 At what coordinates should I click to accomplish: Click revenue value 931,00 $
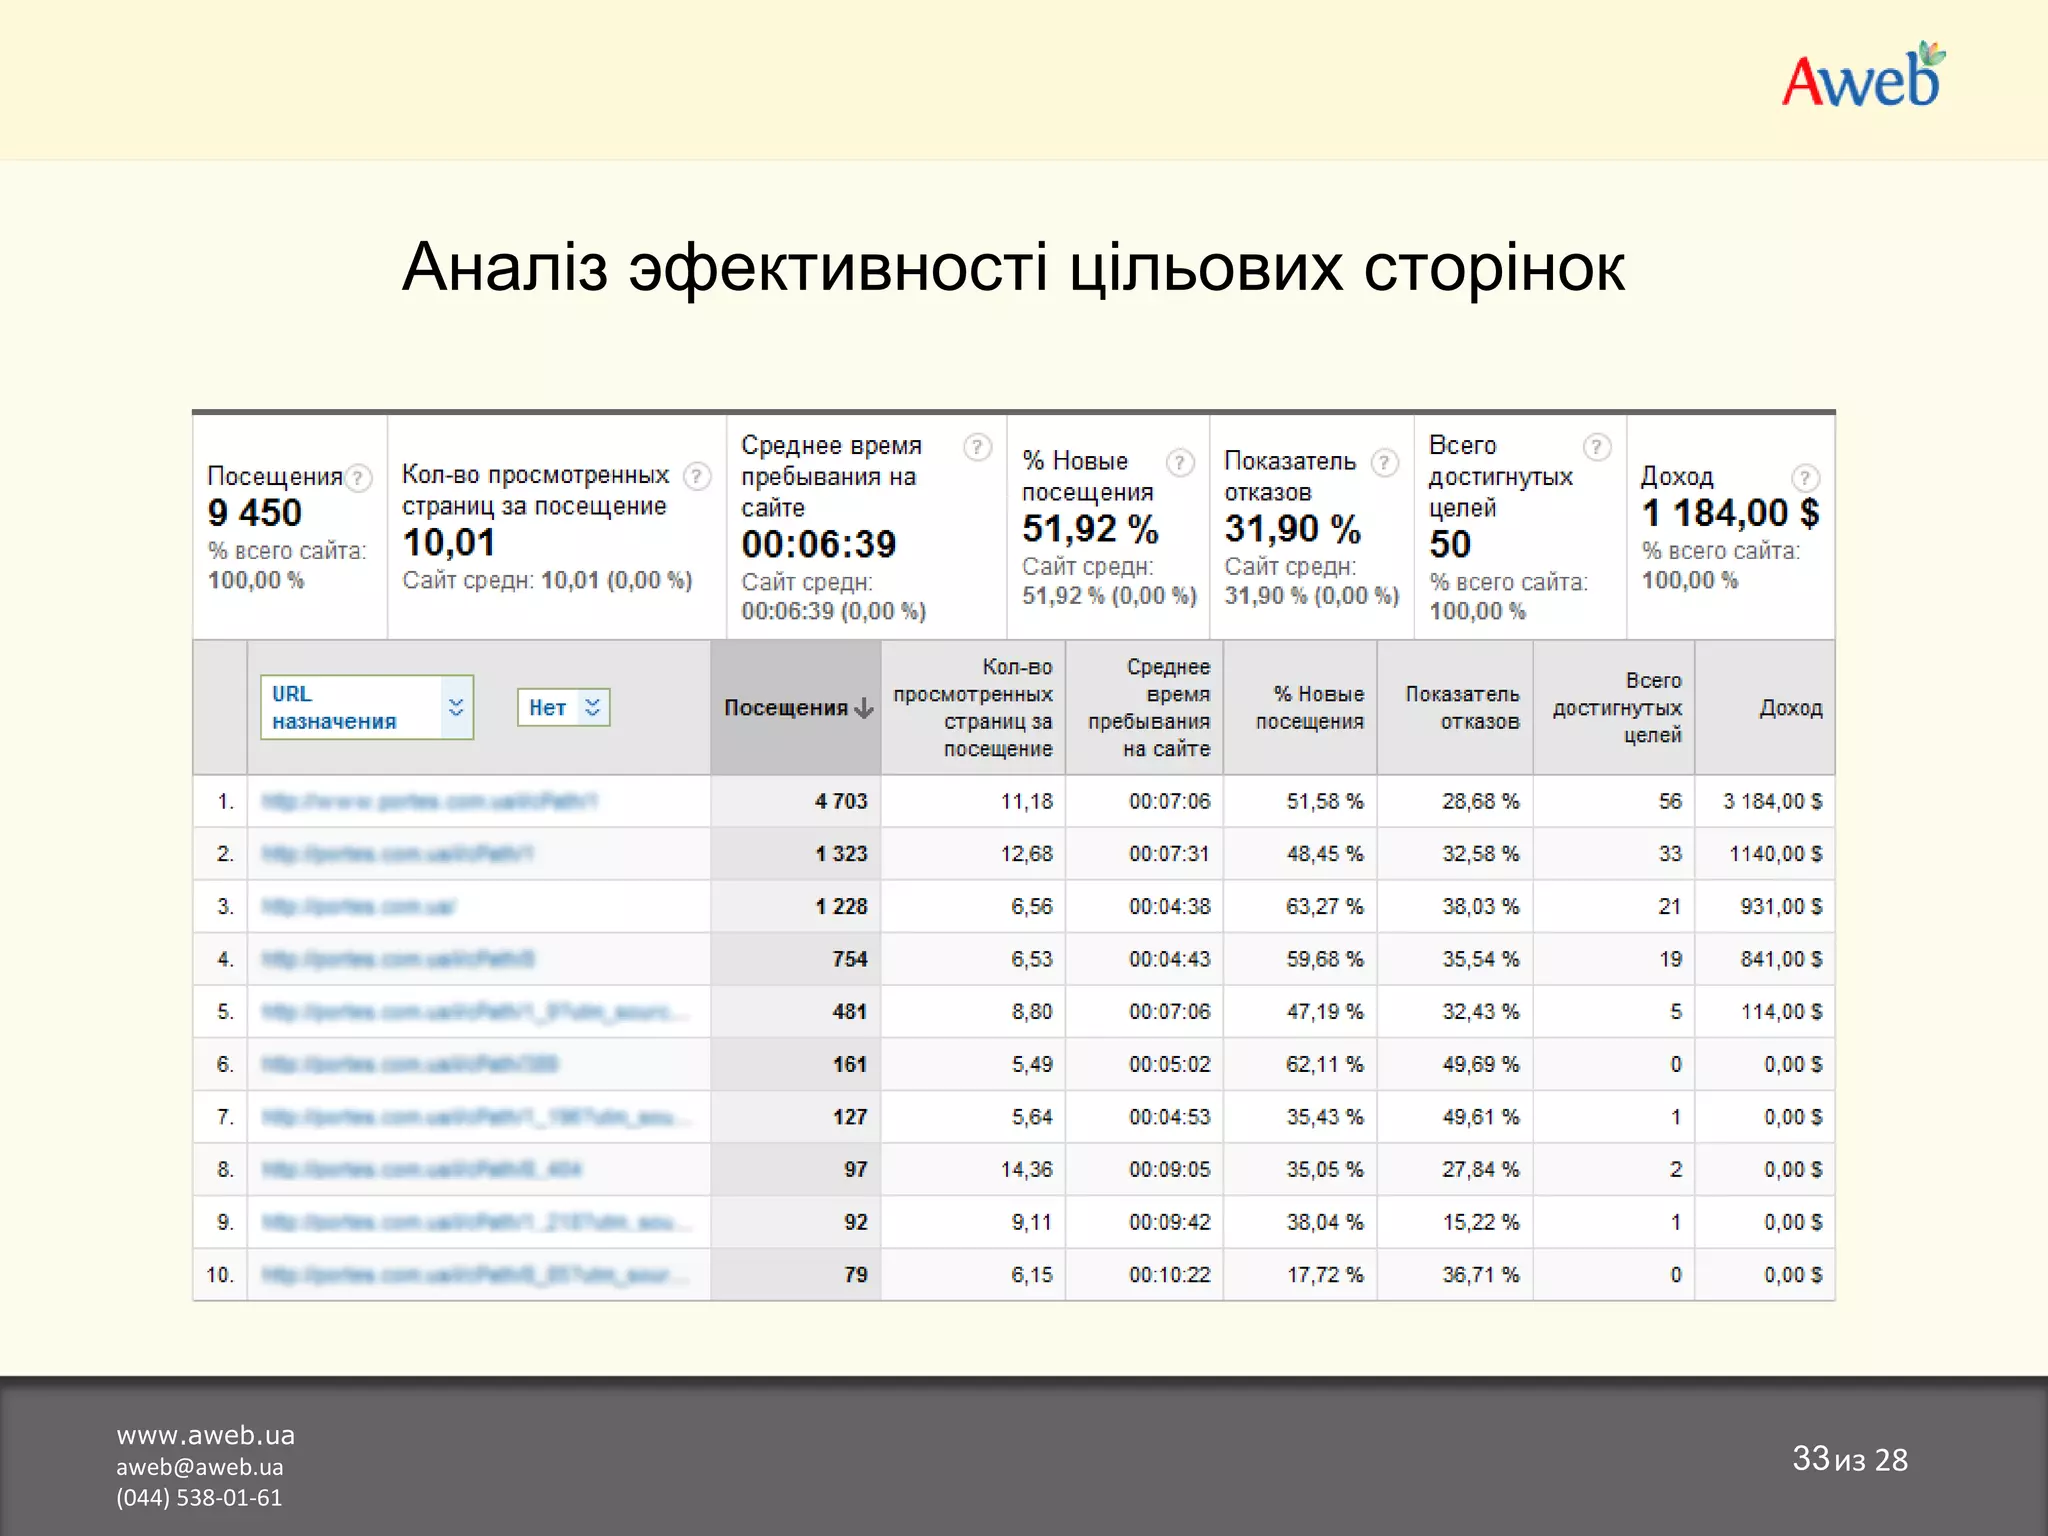pos(1781,907)
